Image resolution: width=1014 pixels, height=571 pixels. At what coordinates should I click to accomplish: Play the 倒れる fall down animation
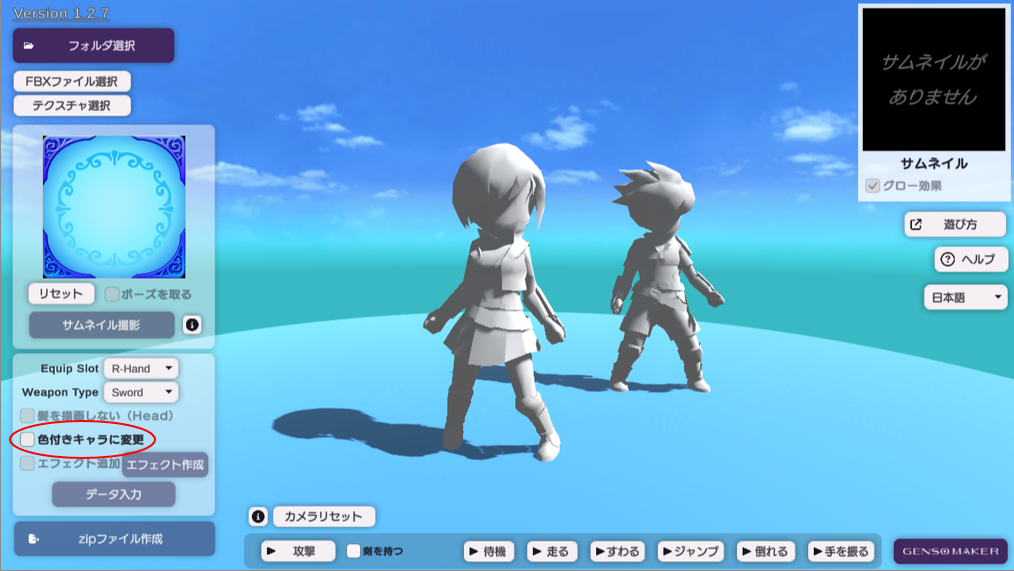coord(765,551)
